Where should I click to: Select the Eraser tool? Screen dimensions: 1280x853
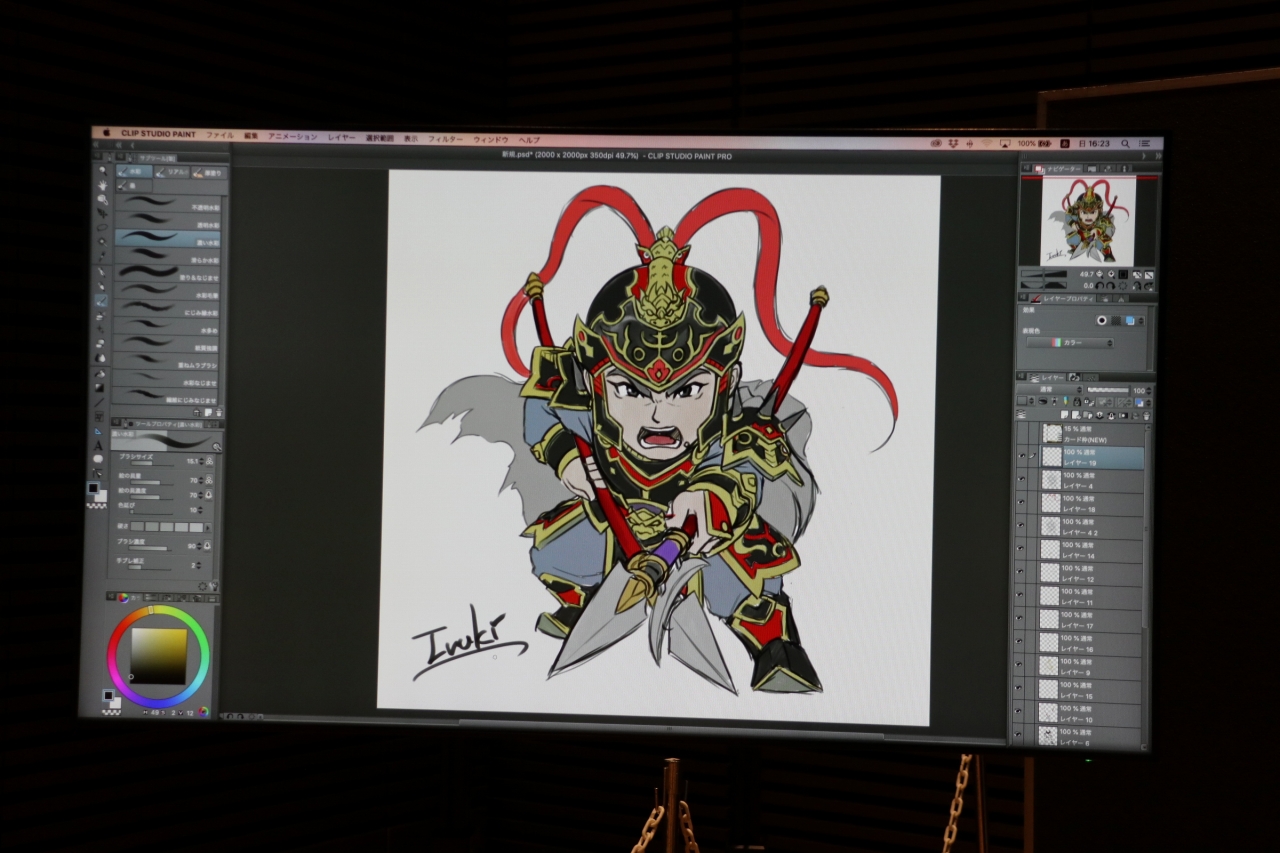(x=101, y=343)
